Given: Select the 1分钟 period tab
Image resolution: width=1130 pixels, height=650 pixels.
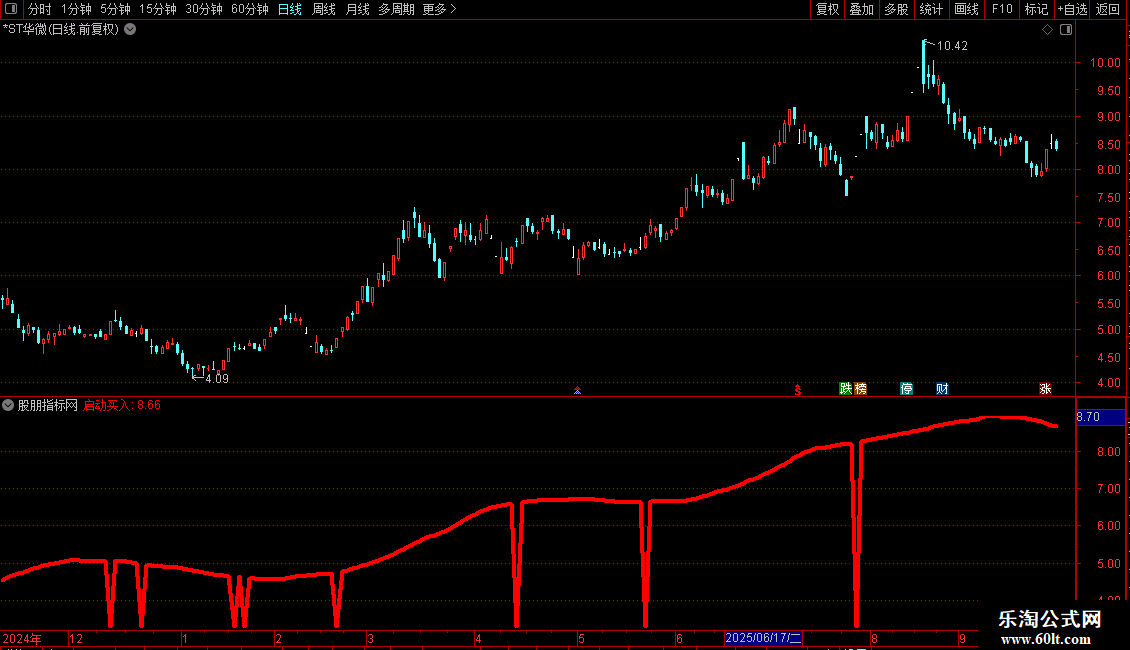Looking at the screenshot, I should pyautogui.click(x=76, y=9).
